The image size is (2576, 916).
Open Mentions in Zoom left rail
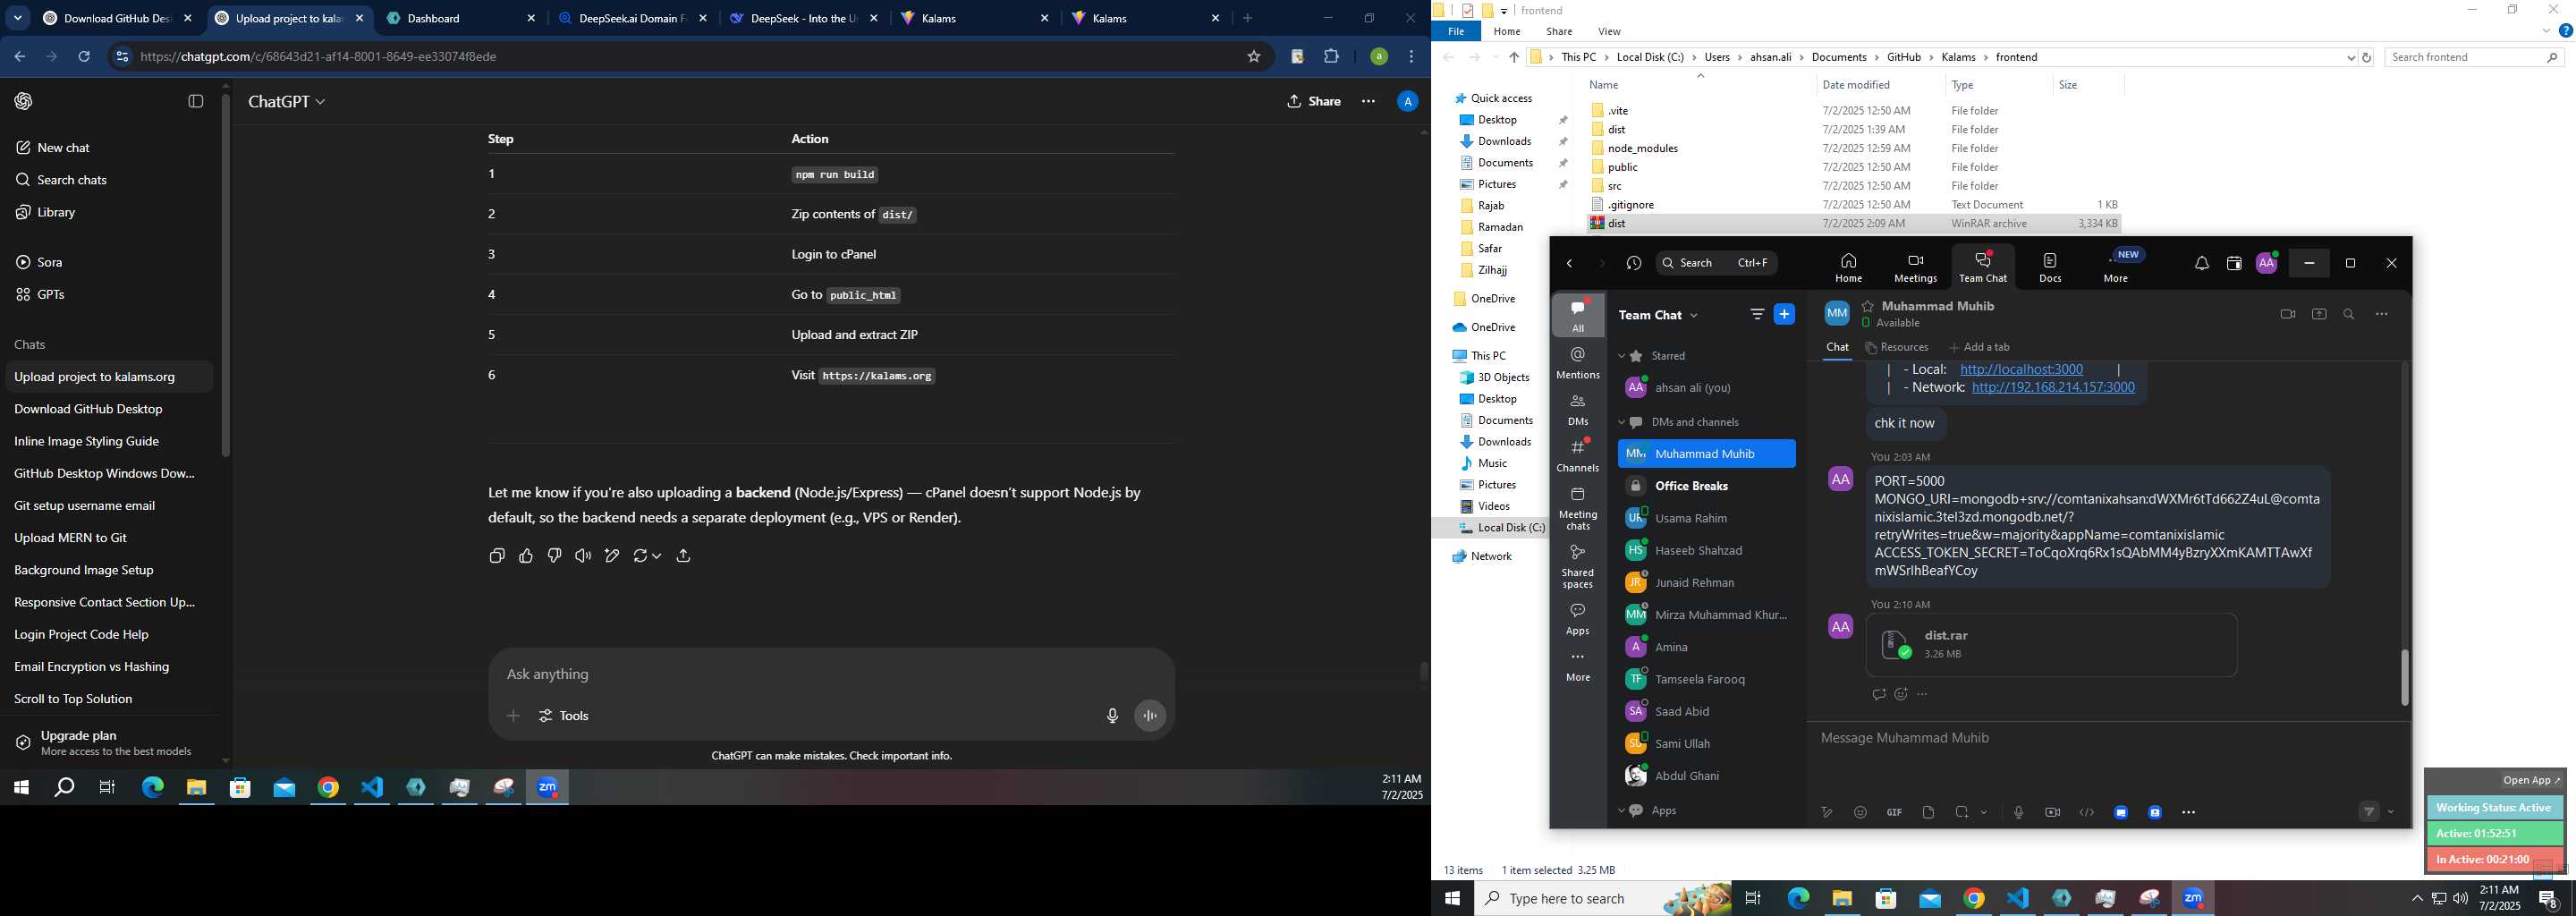[x=1578, y=363]
